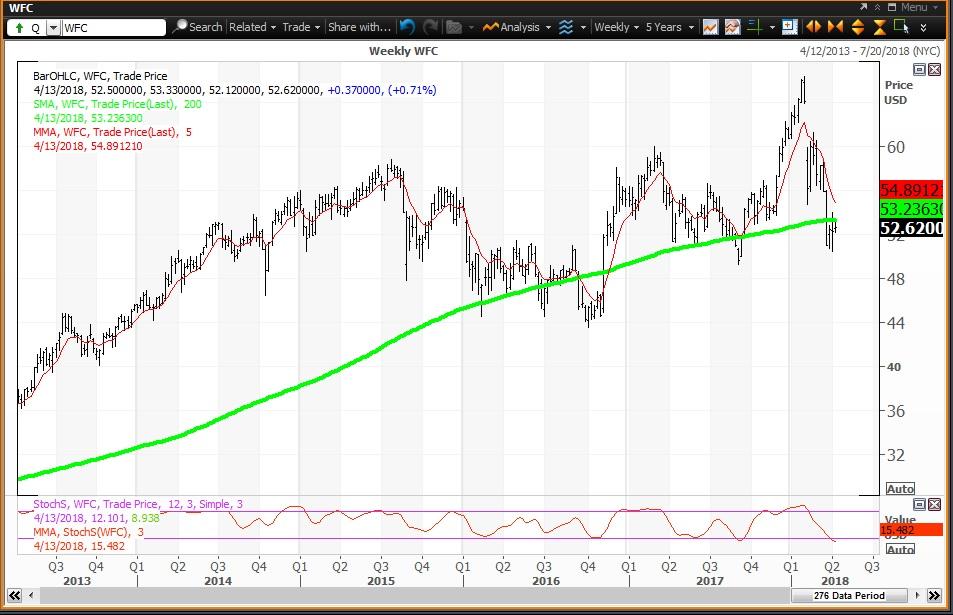Screen dimensions: 953x615
Task: Maximize the price chart panel
Action: click(x=920, y=70)
